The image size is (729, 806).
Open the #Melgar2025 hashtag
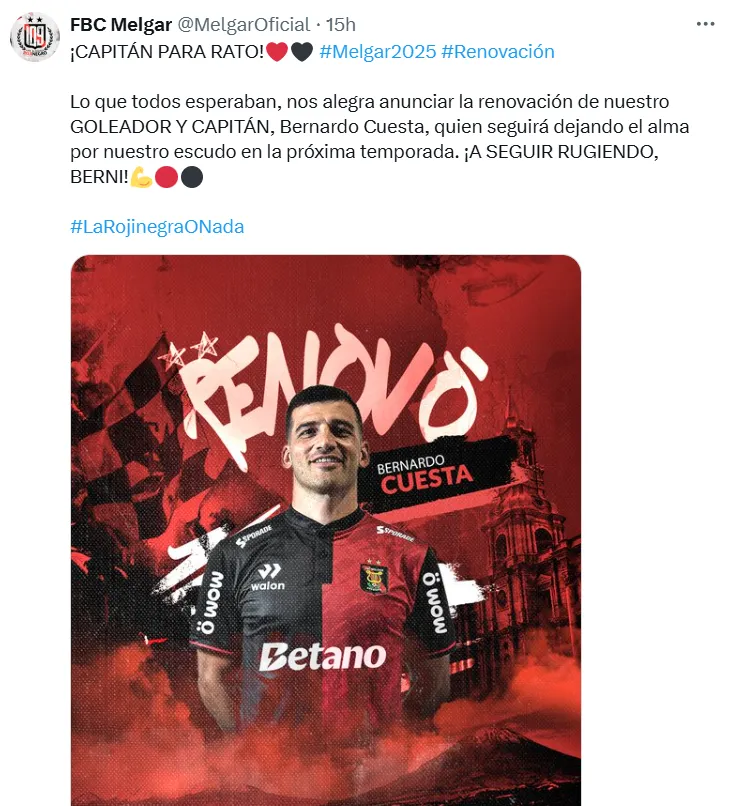[378, 51]
